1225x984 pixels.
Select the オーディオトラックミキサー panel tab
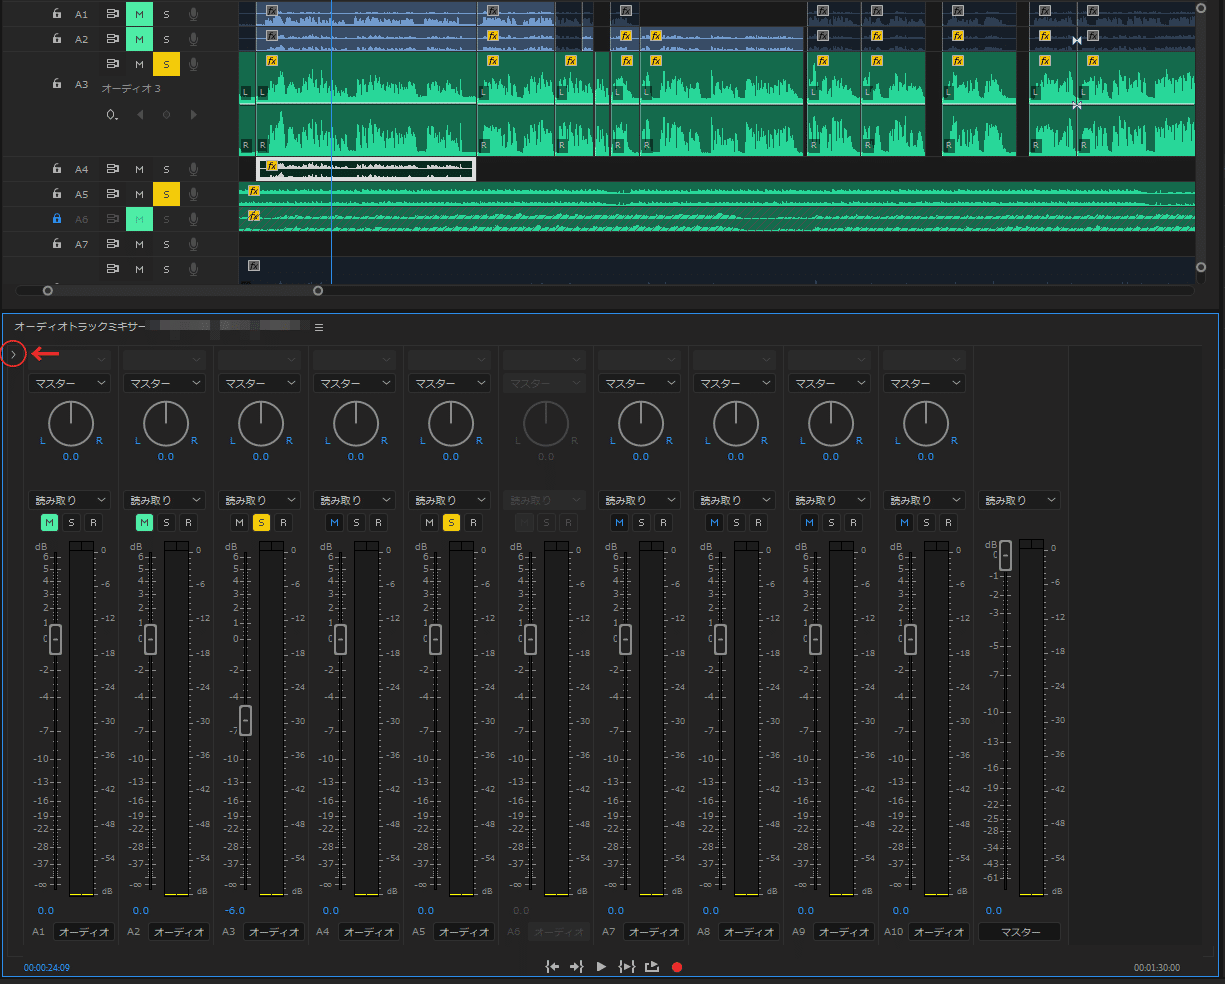pyautogui.click(x=80, y=327)
